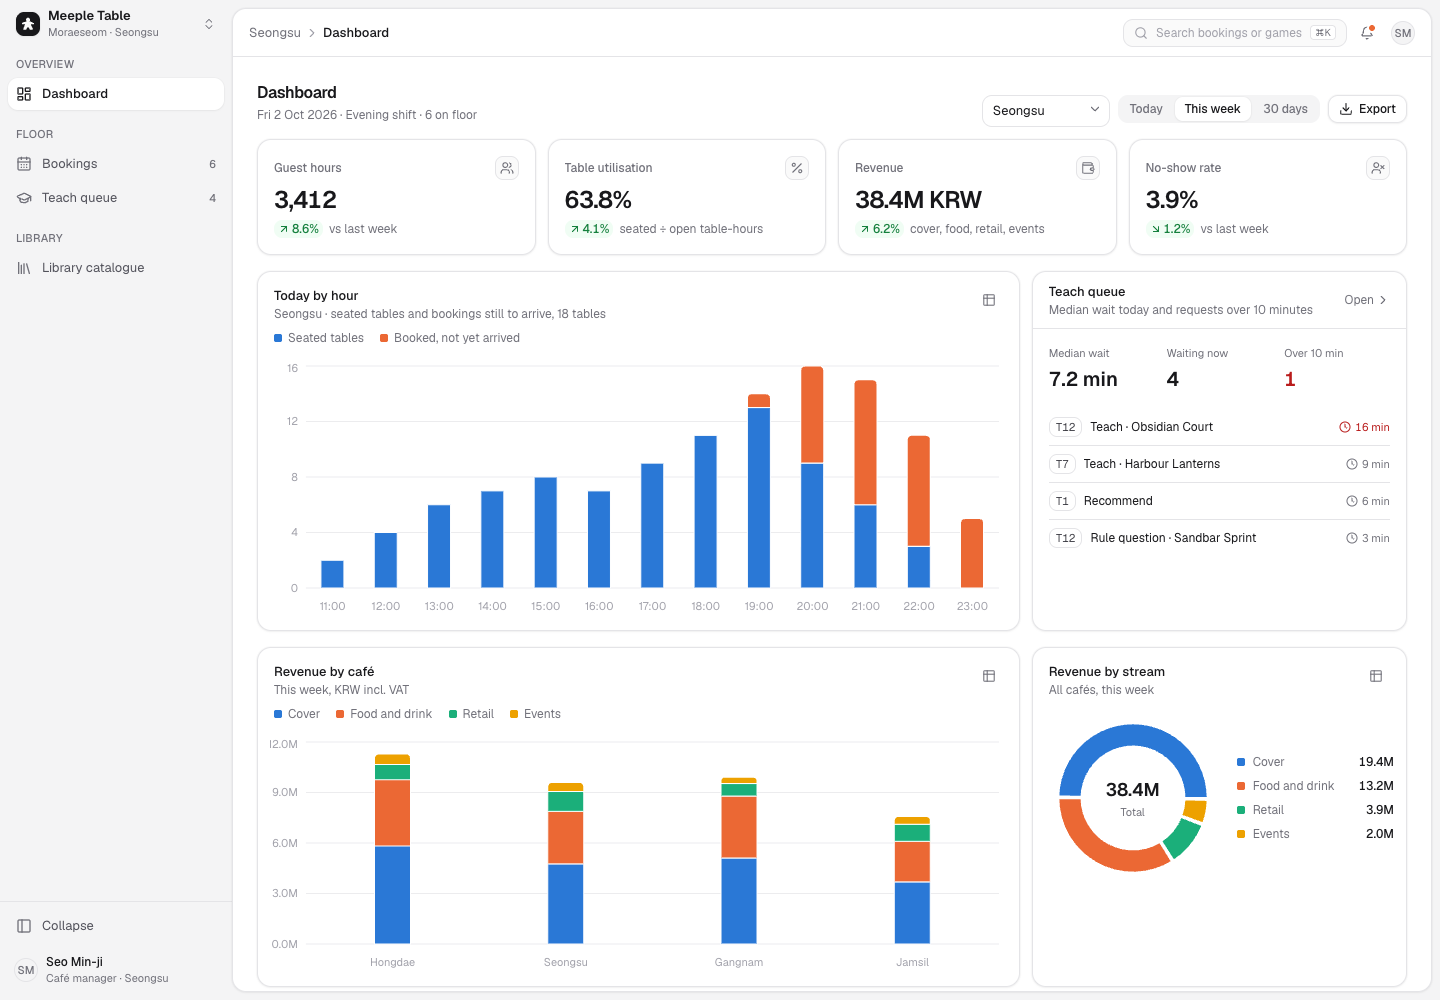
Task: Click the Revenue wallet icon
Action: click(x=1088, y=168)
